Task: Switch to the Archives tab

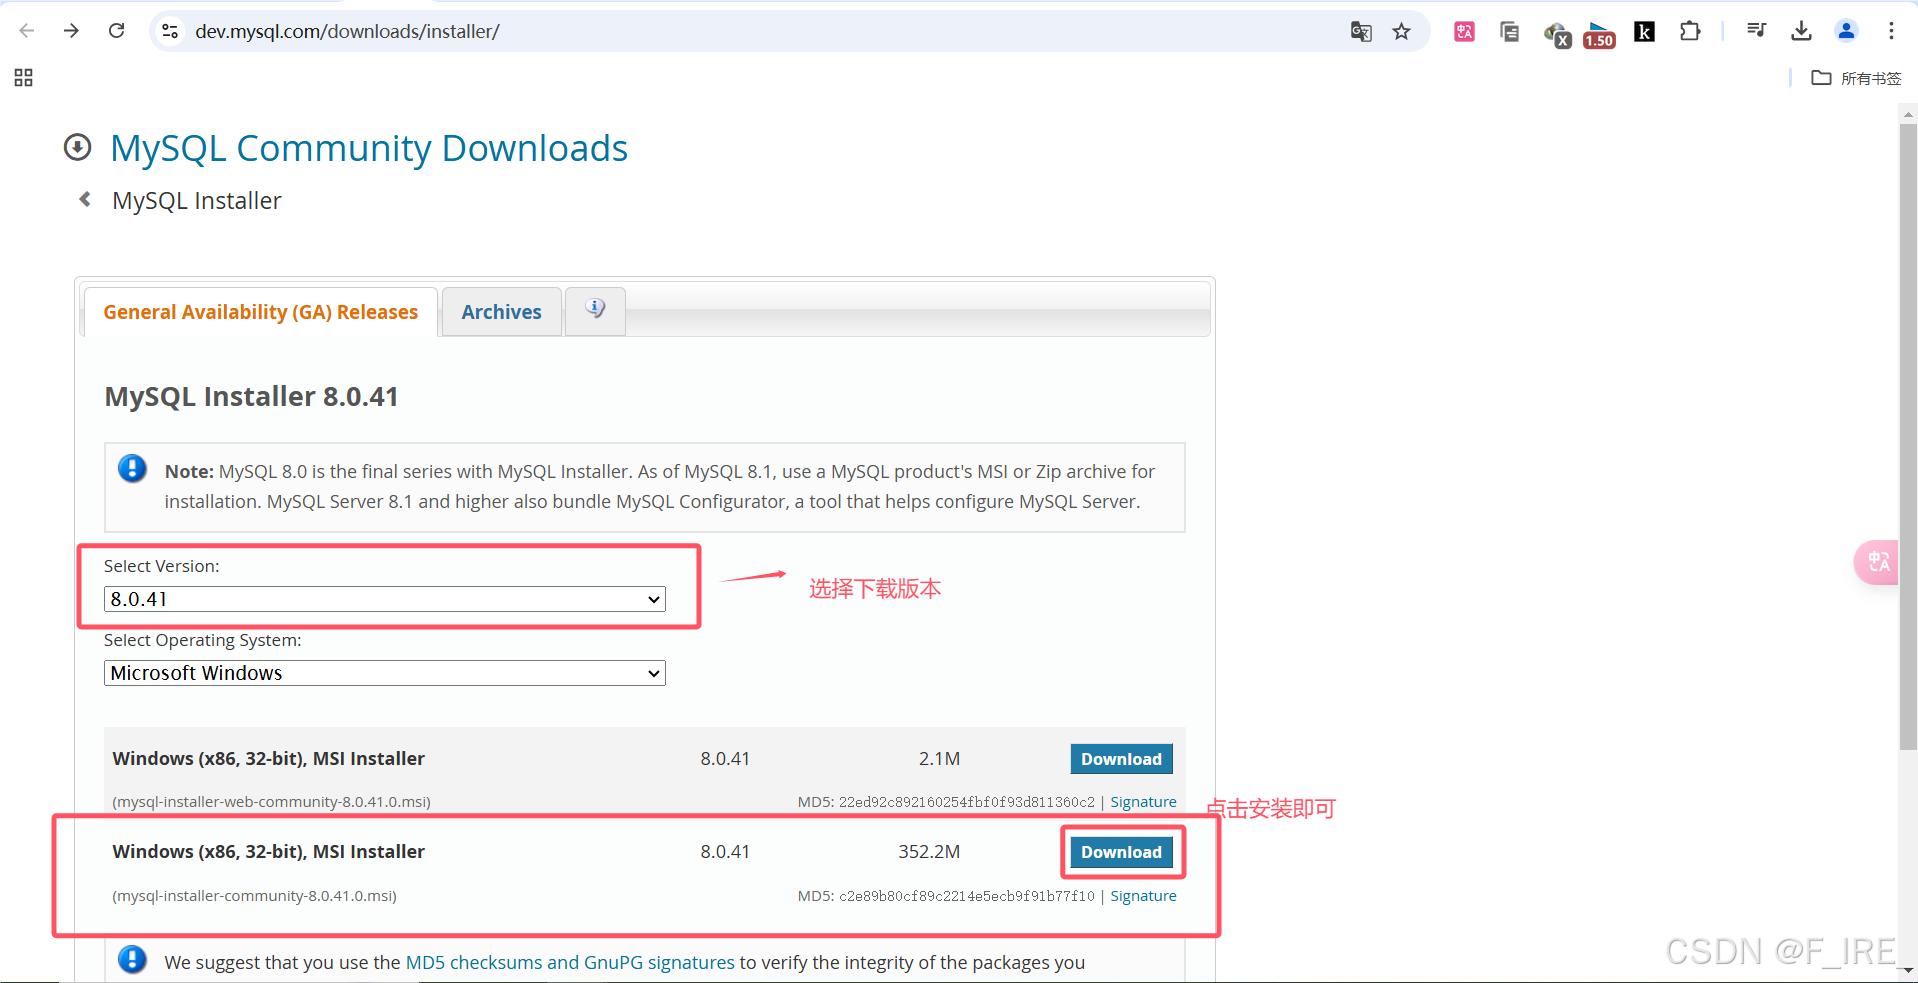Action: coord(501,312)
